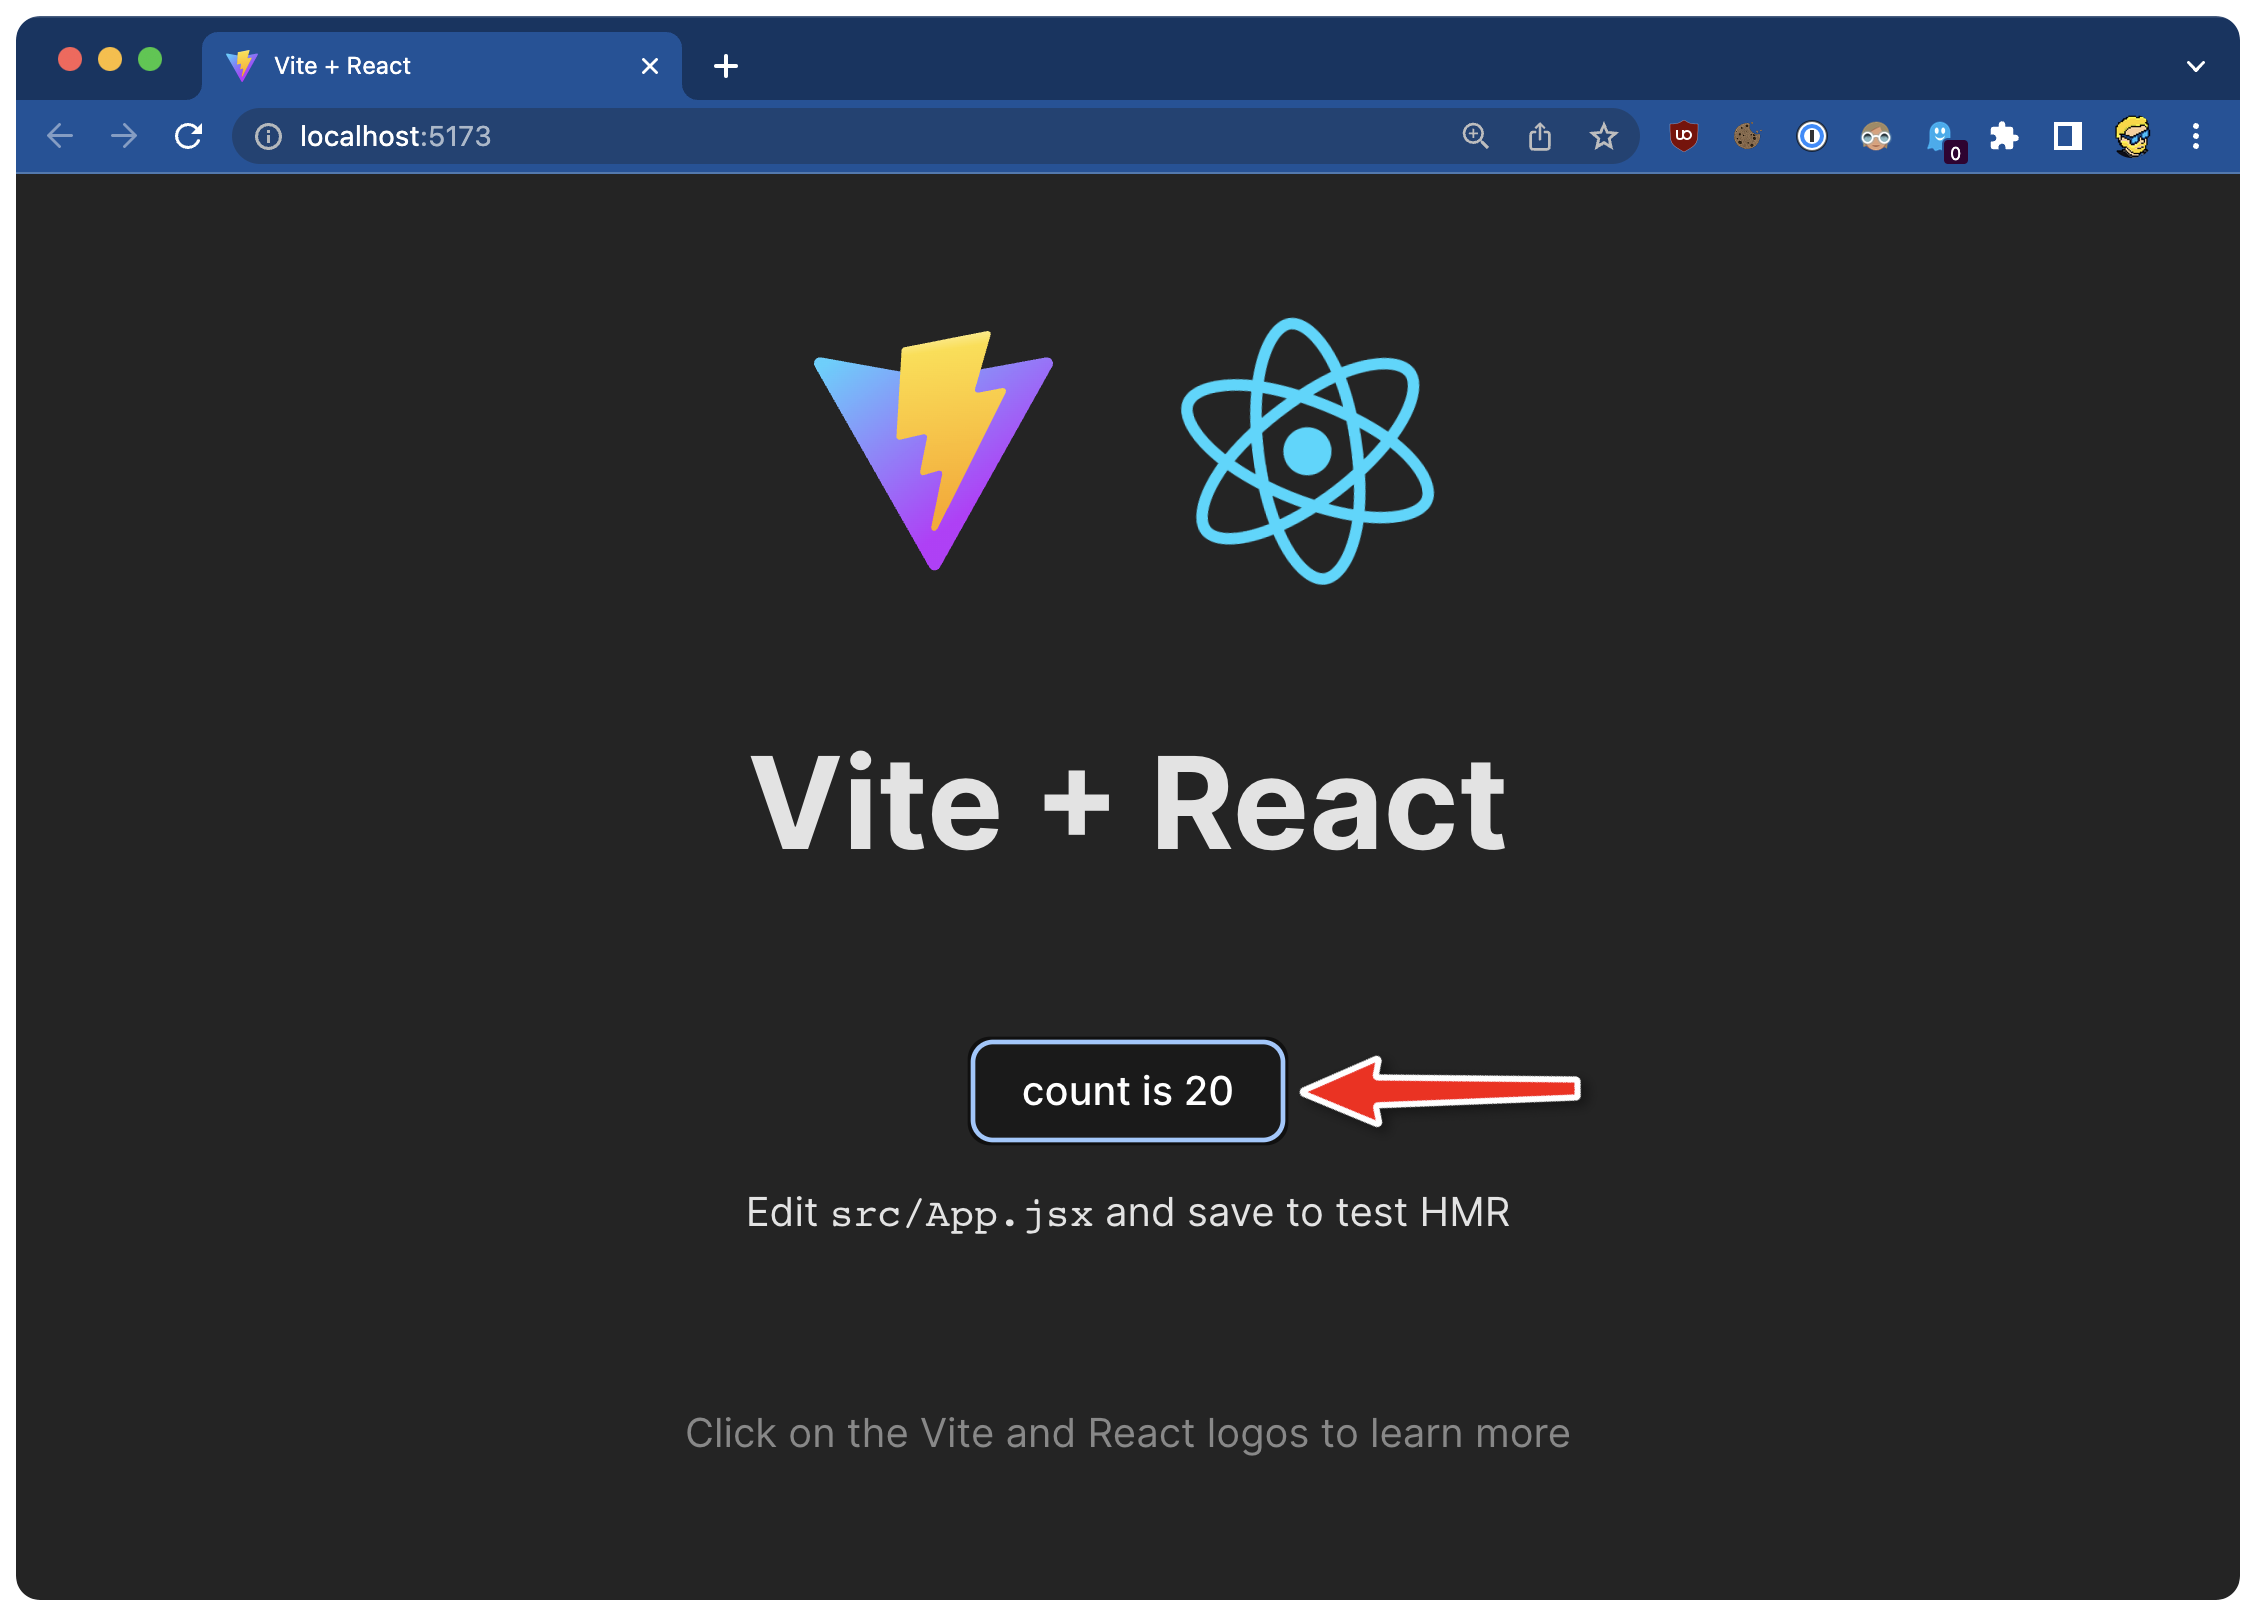Toggle the browser side panel
Image resolution: width=2256 pixels, height=1616 pixels.
(2067, 136)
